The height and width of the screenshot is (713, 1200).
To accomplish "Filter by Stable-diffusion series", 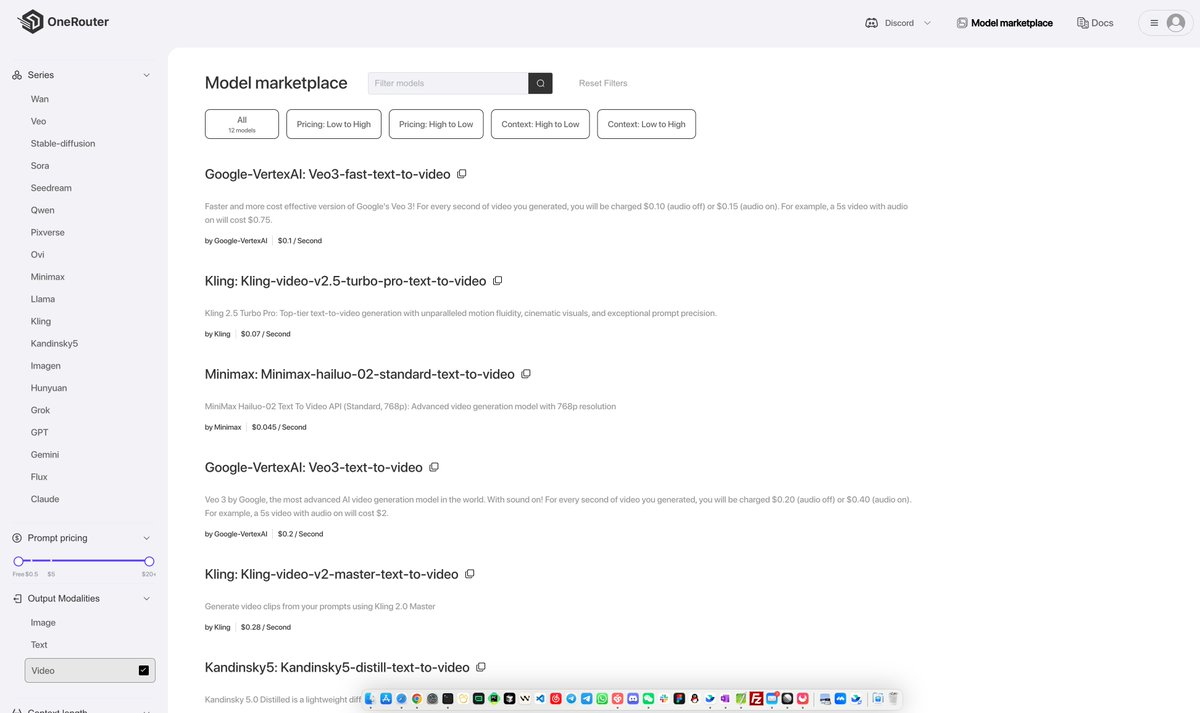I will click(63, 143).
